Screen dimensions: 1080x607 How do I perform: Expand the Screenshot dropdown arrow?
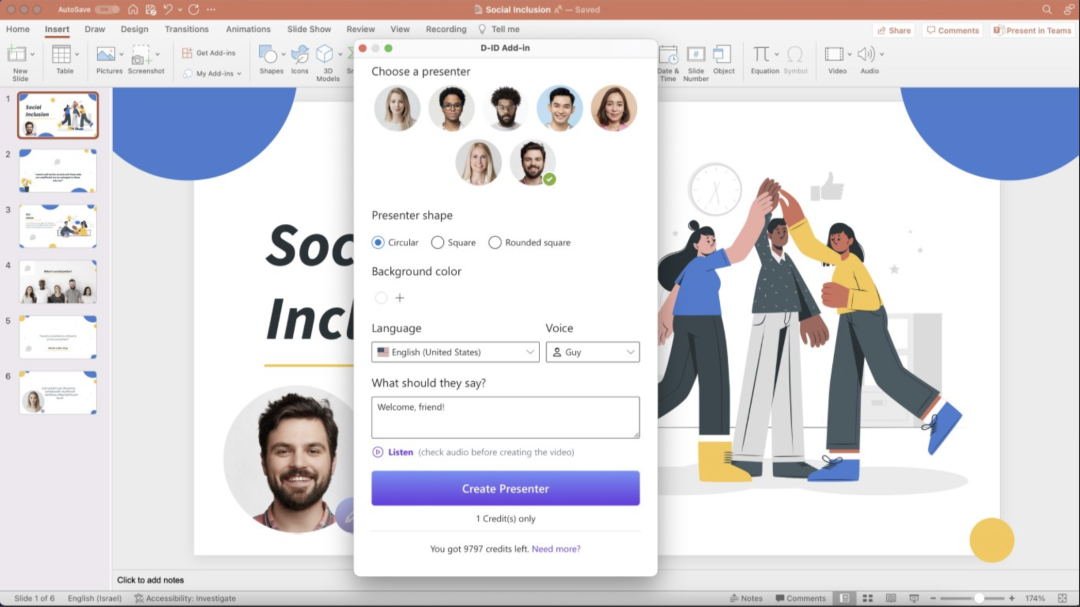click(x=158, y=54)
